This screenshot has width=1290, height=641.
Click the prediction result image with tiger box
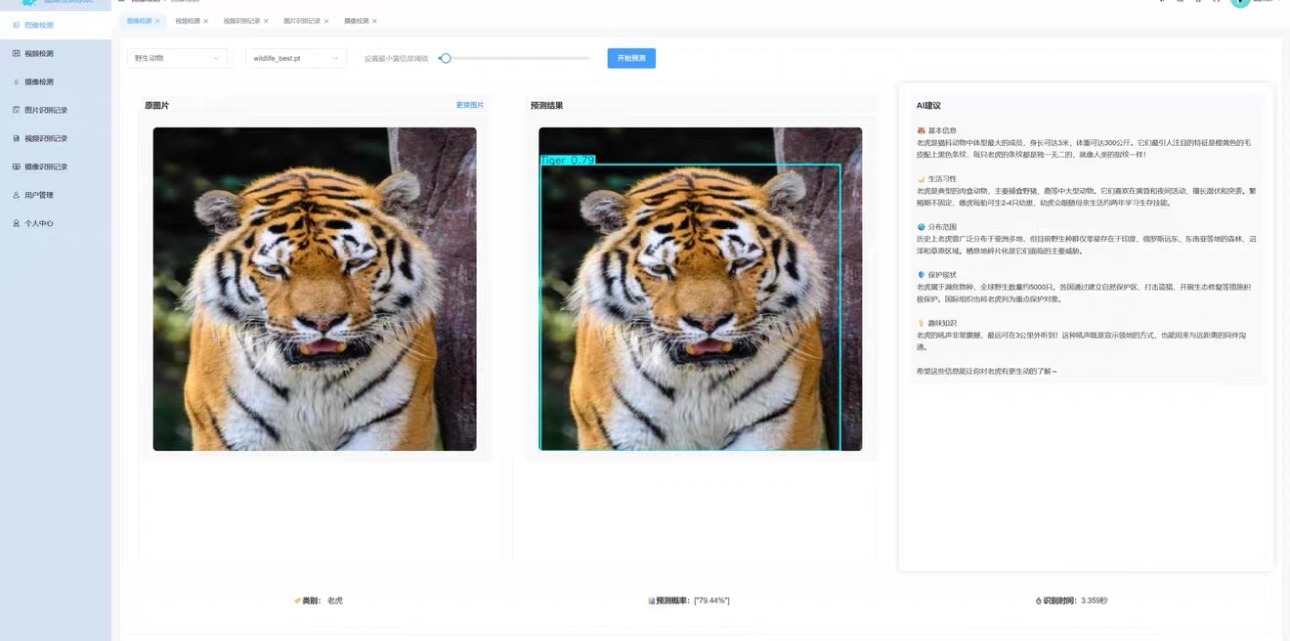pos(700,289)
